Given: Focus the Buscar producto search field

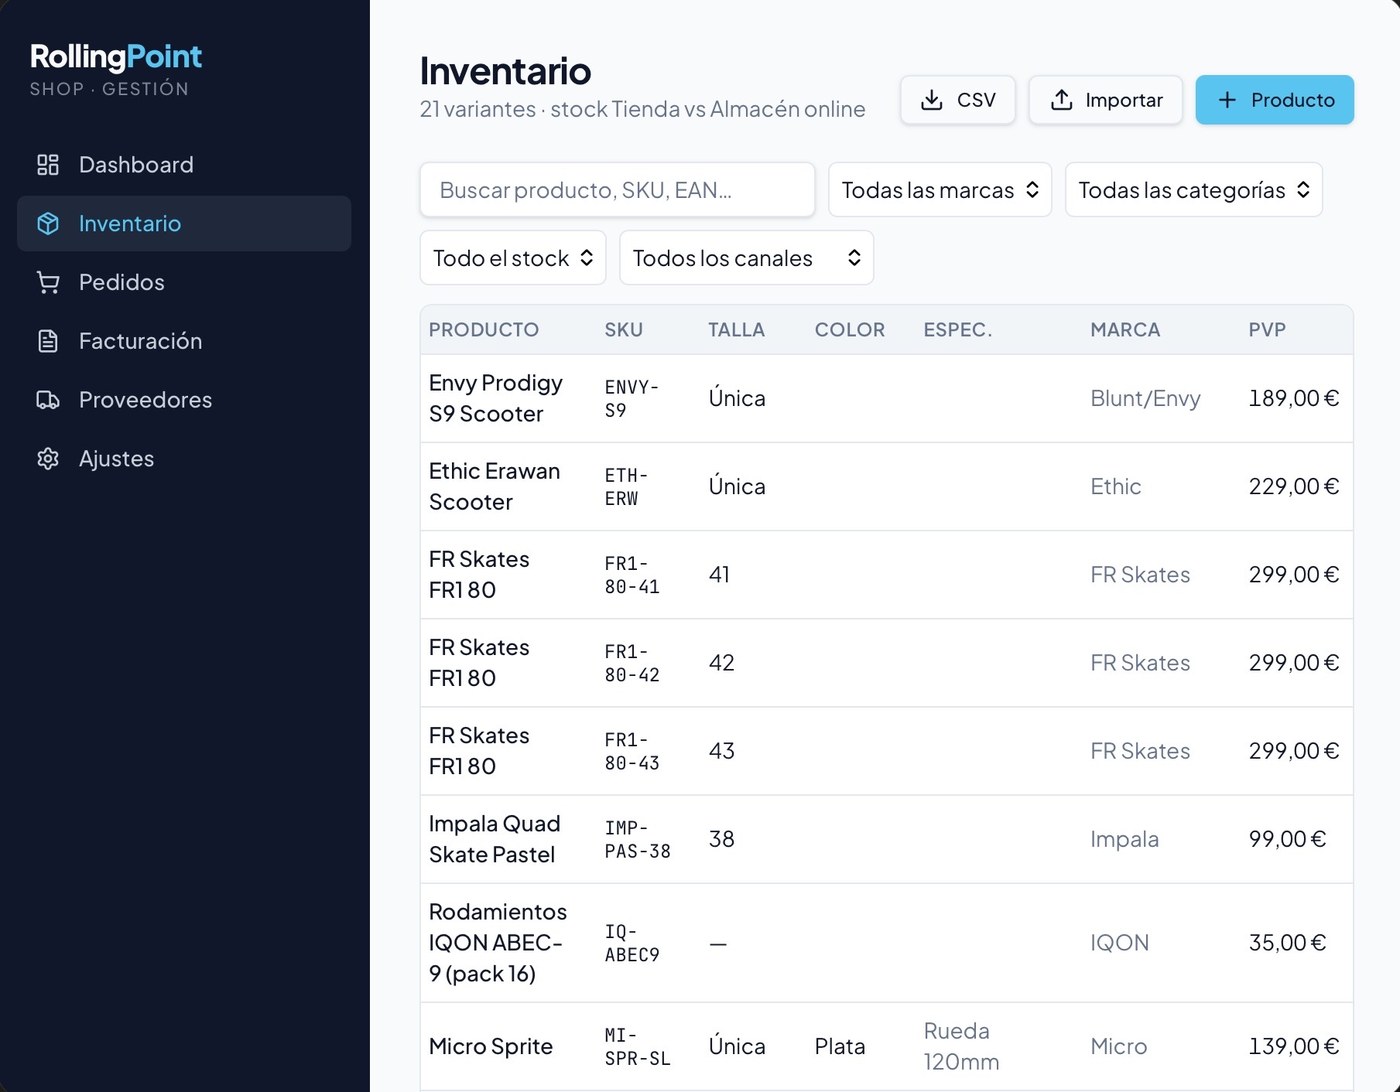Looking at the screenshot, I should coord(618,190).
